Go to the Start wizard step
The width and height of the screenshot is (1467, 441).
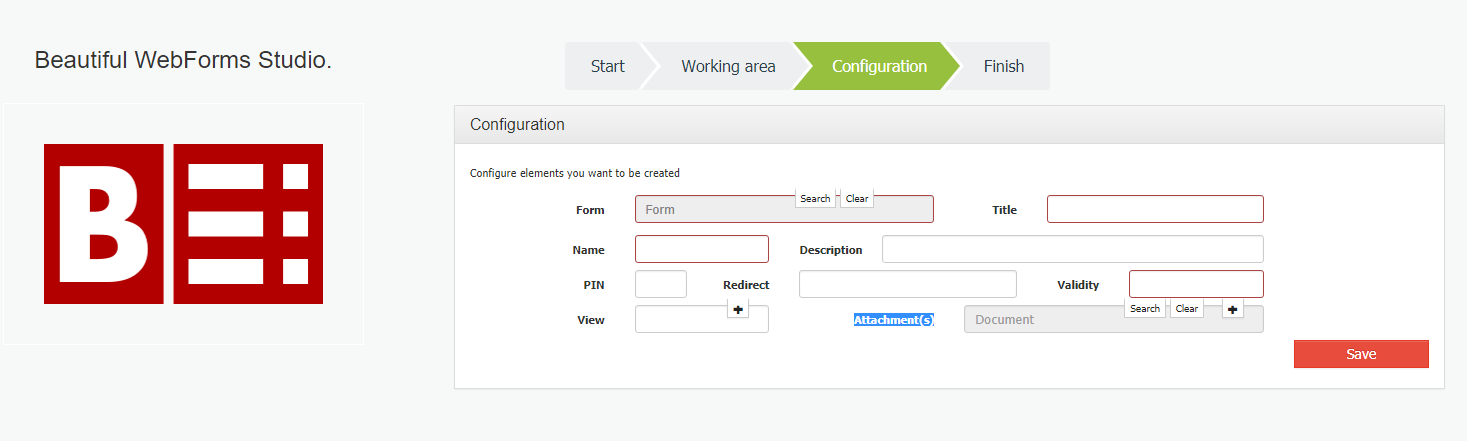[x=607, y=67]
